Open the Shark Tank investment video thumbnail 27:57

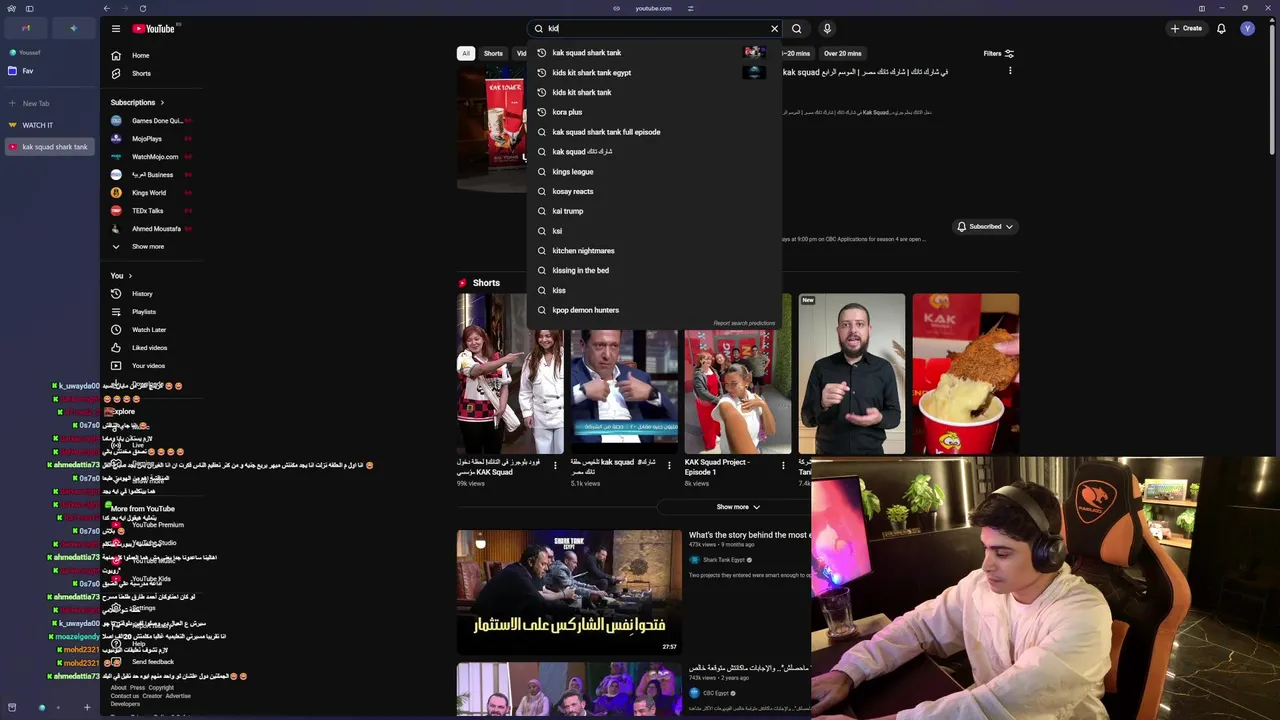(569, 592)
